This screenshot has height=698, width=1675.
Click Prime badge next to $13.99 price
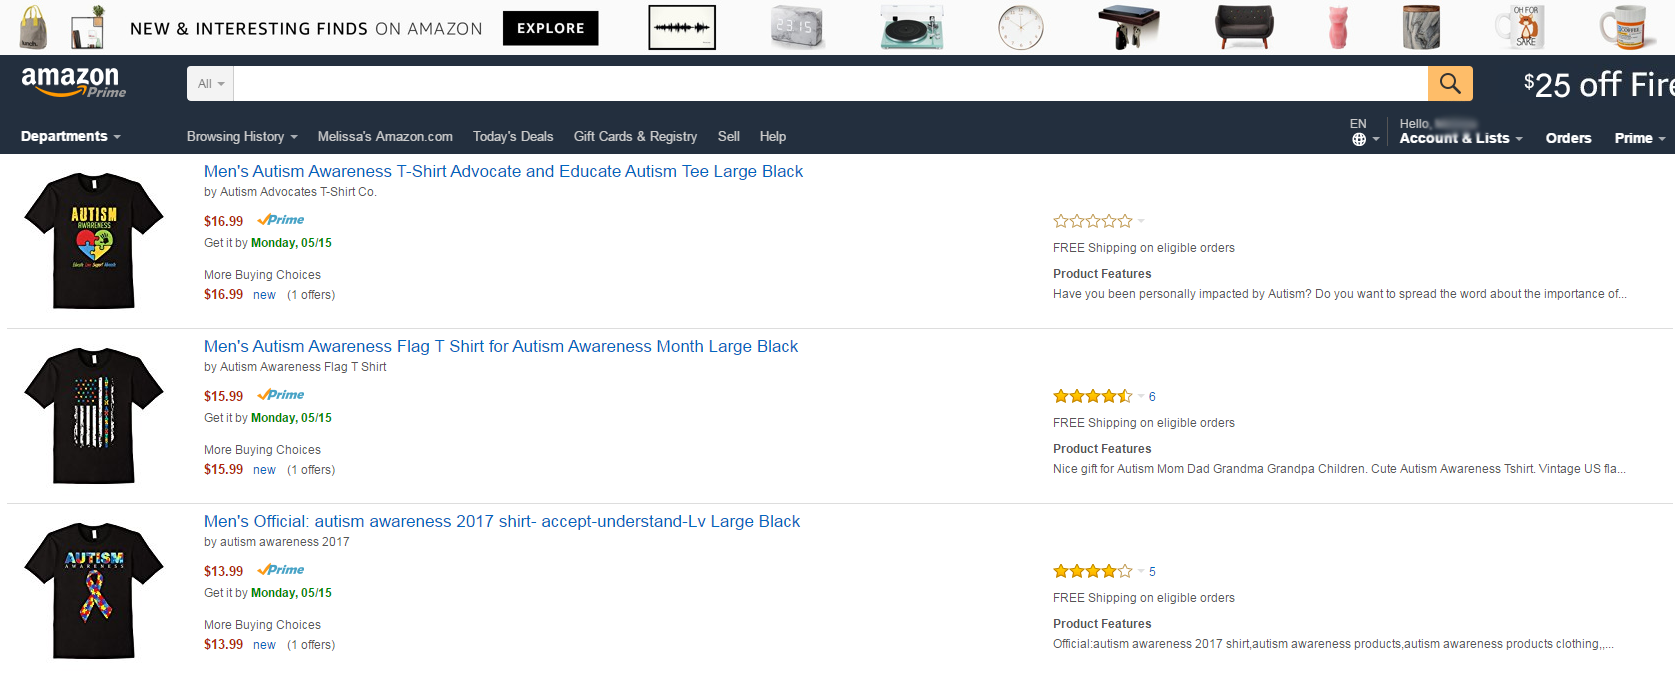pyautogui.click(x=281, y=570)
